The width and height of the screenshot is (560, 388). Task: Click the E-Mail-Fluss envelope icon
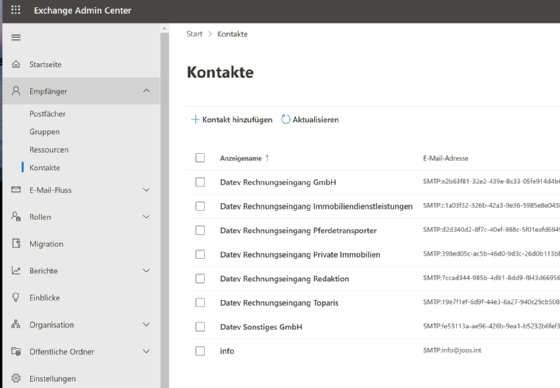16,189
